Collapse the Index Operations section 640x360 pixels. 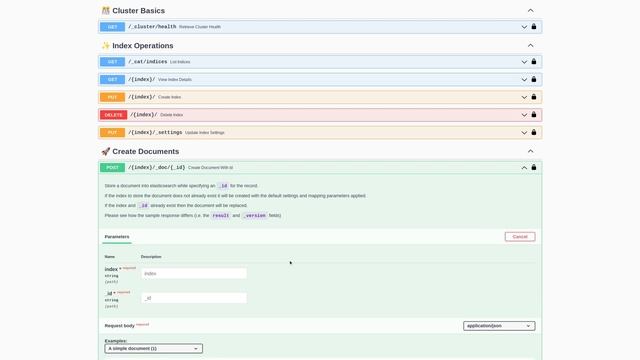pos(531,45)
